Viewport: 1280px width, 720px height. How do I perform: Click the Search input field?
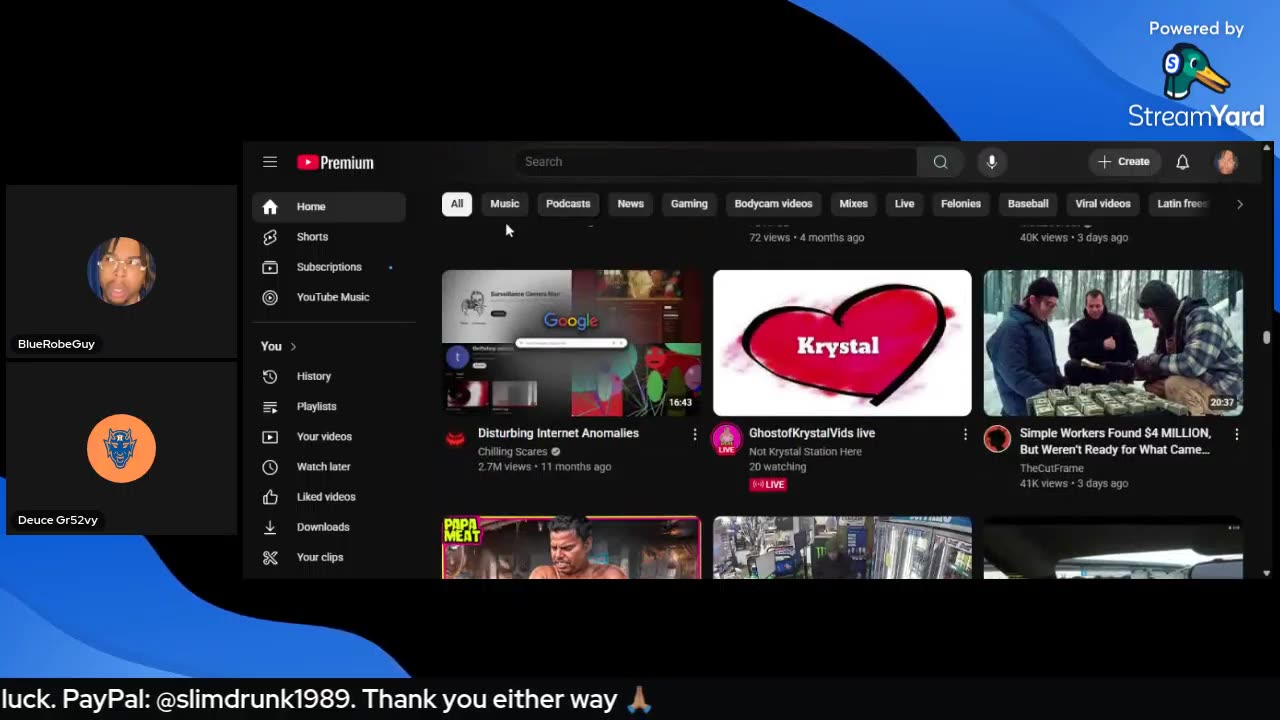click(716, 162)
